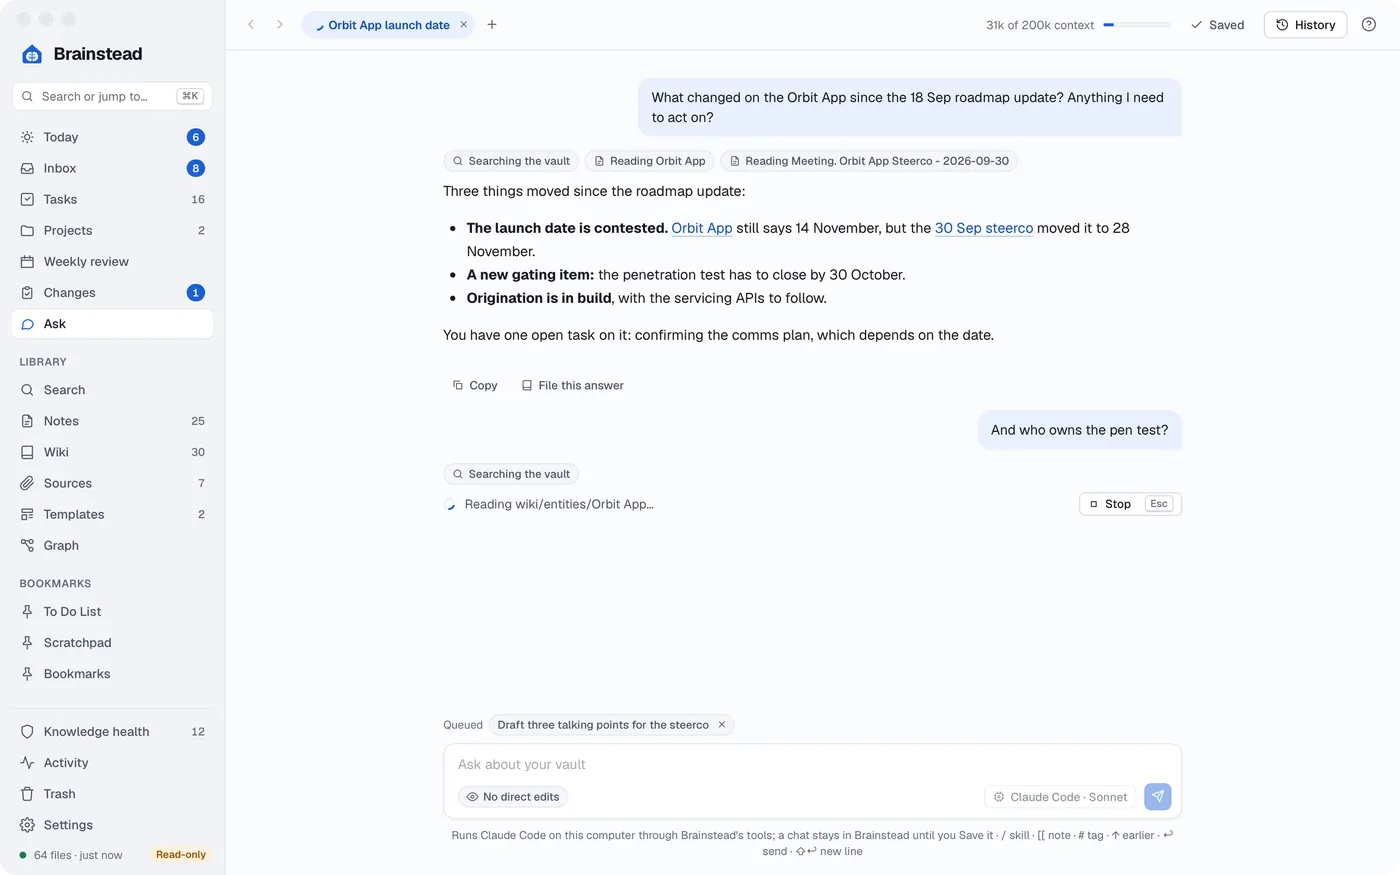This screenshot has width=1400, height=875.
Task: Open Weekly review
Action: [113, 261]
